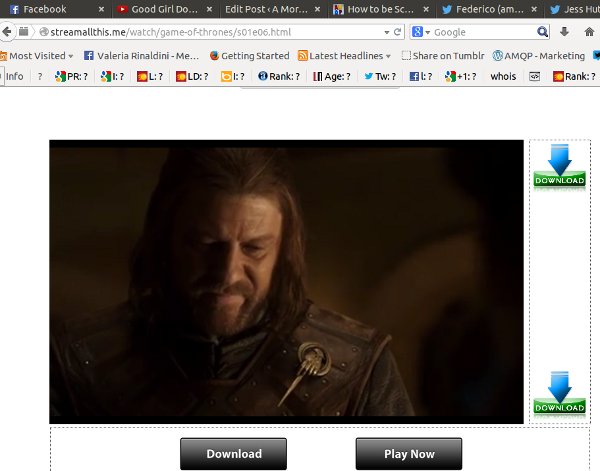The height and width of the screenshot is (471, 600).
Task: Click the black Download button
Action: (233, 454)
